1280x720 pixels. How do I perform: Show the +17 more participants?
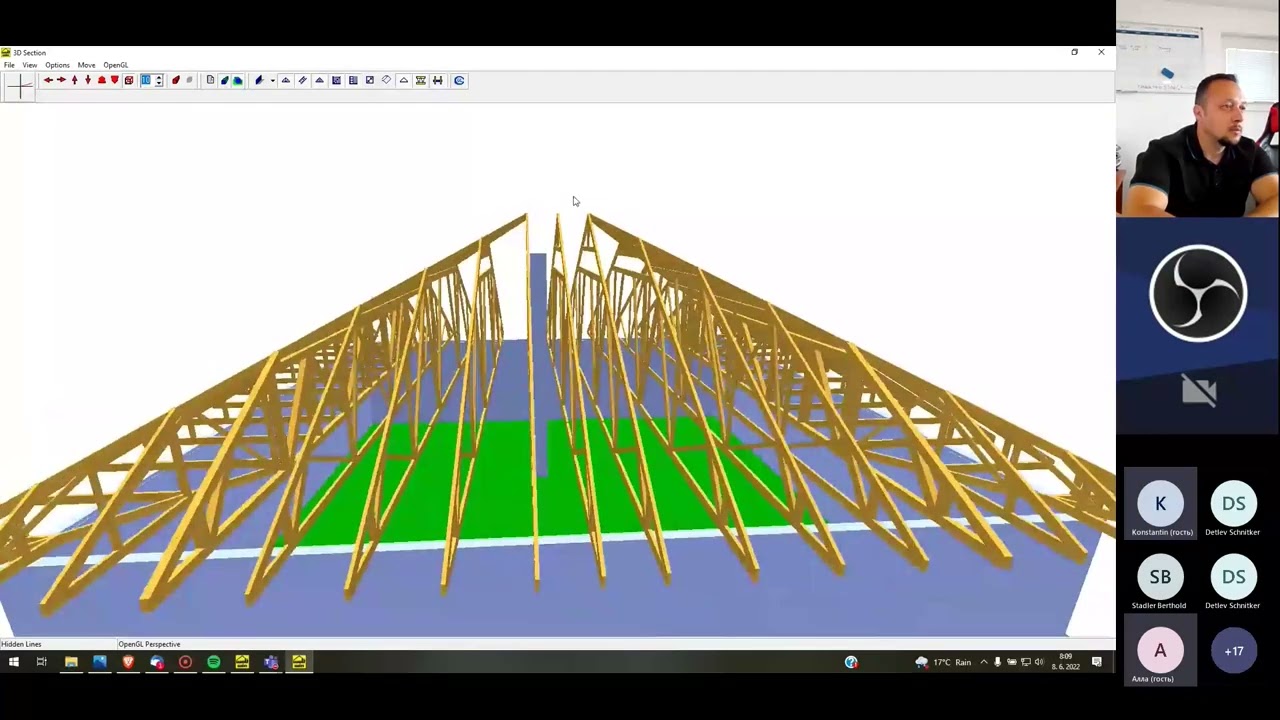(1234, 650)
